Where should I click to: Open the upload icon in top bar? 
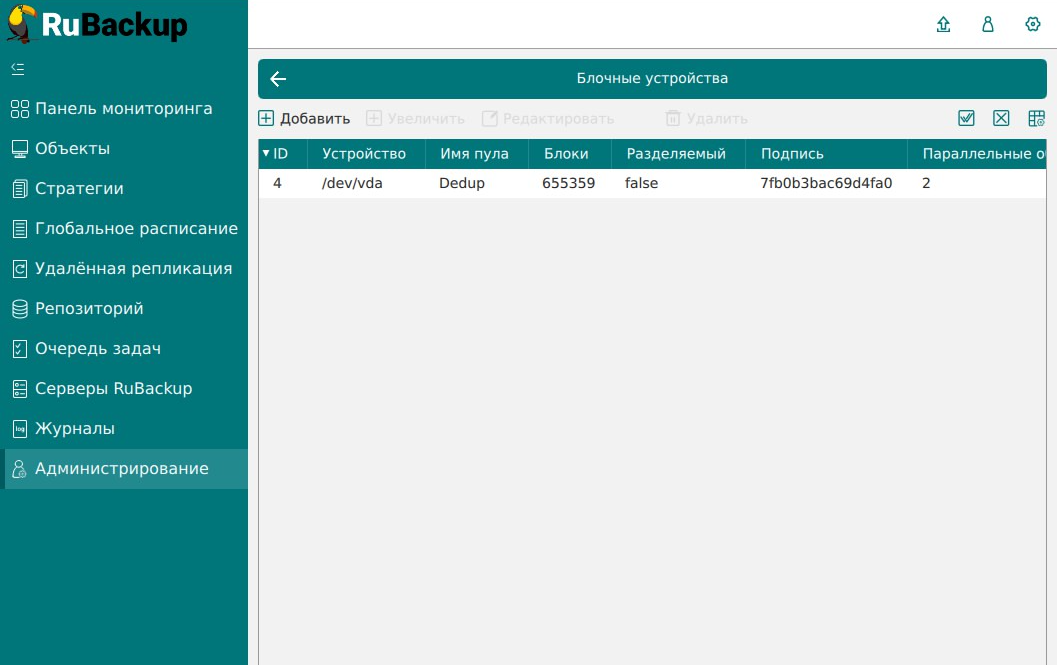point(943,25)
